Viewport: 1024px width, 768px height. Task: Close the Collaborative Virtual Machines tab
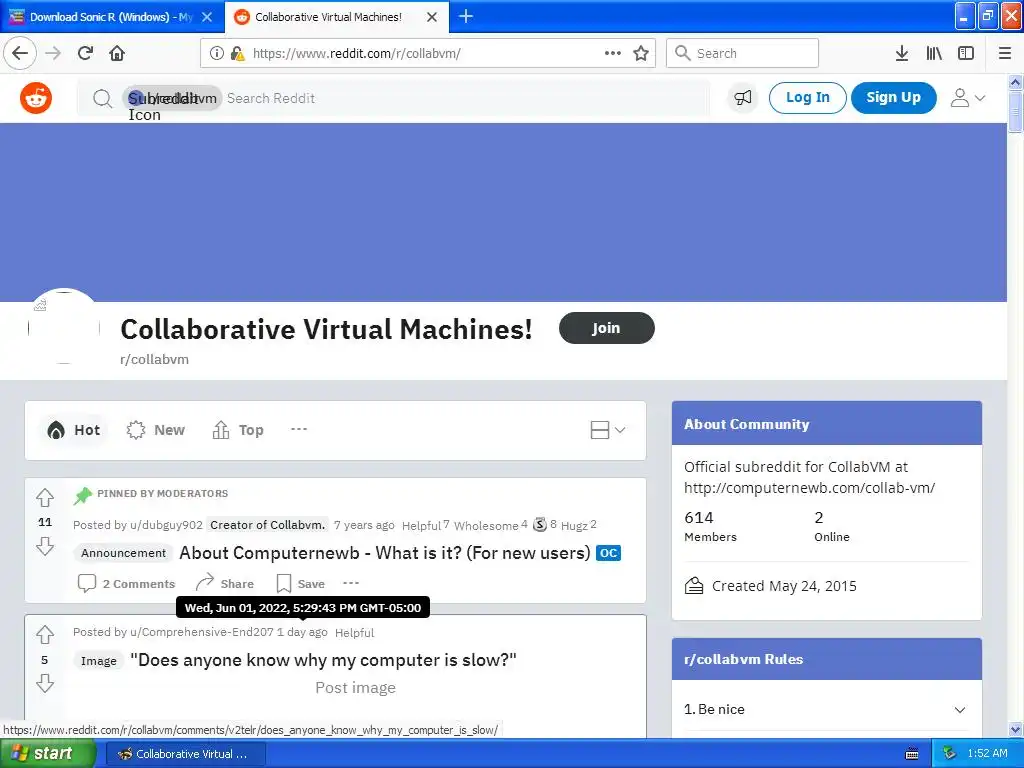coord(432,17)
